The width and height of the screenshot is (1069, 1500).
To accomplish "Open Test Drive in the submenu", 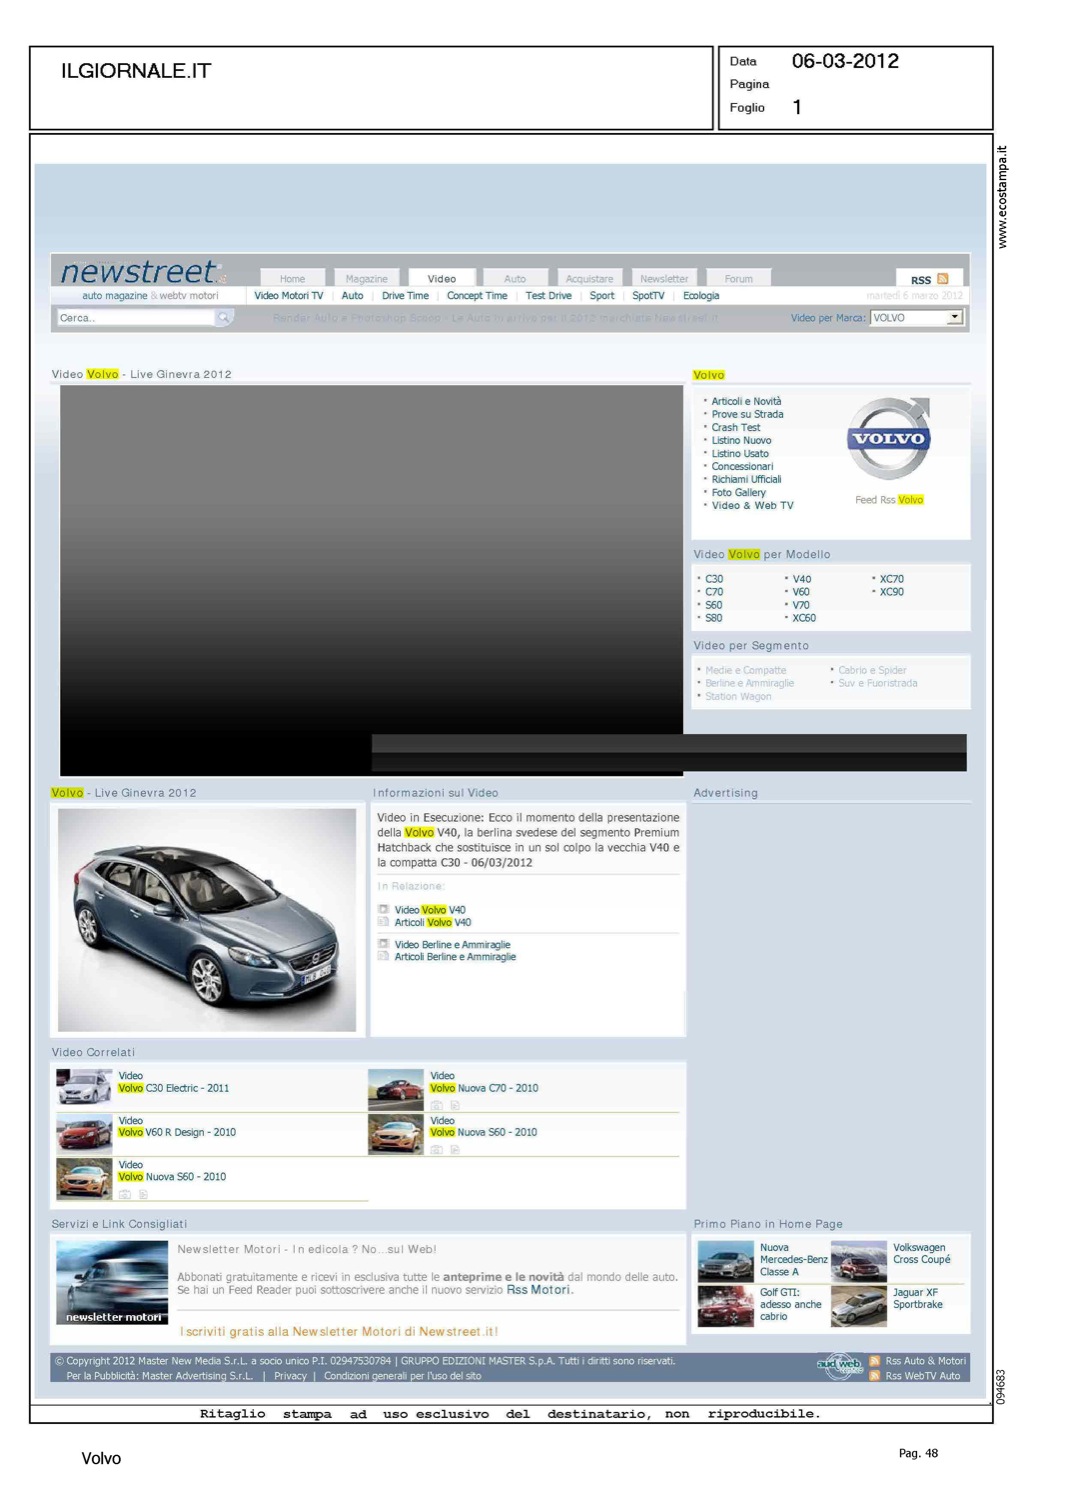I will [548, 296].
